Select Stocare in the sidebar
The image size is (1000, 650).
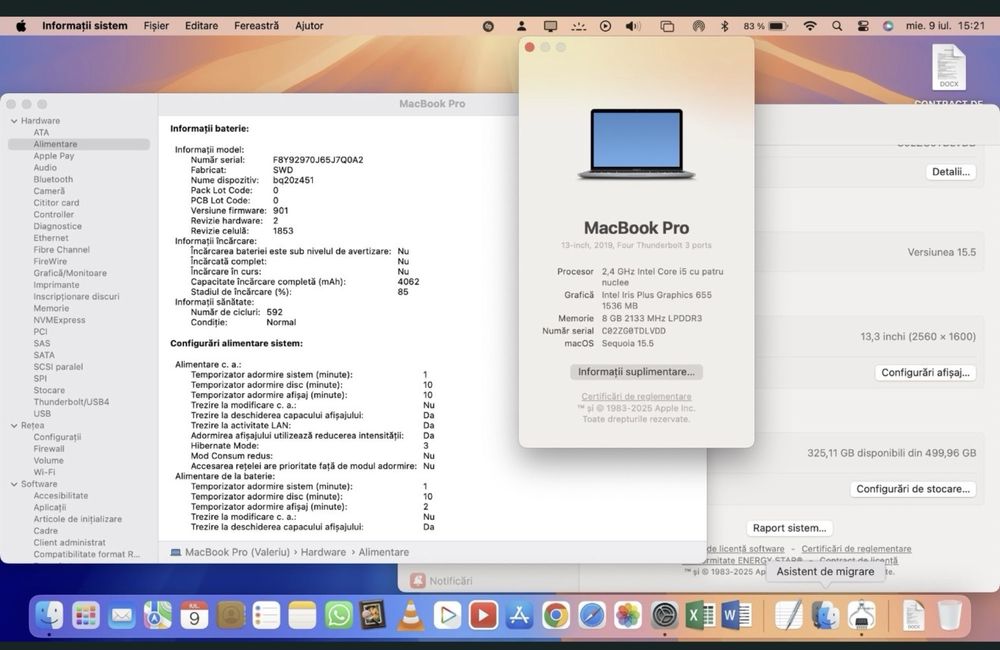pos(49,390)
